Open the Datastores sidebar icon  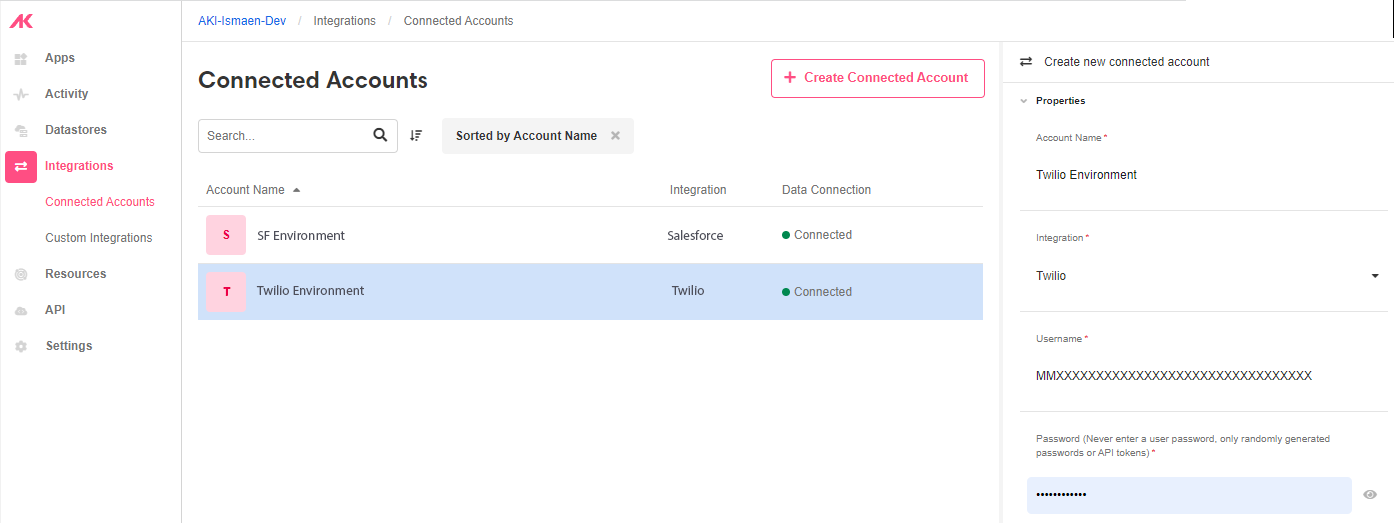[21, 131]
